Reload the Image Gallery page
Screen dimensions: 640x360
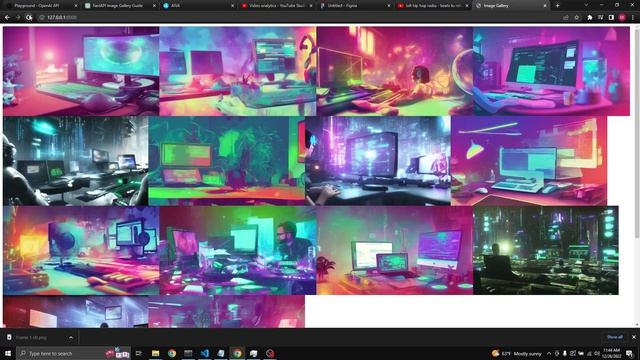pos(29,18)
